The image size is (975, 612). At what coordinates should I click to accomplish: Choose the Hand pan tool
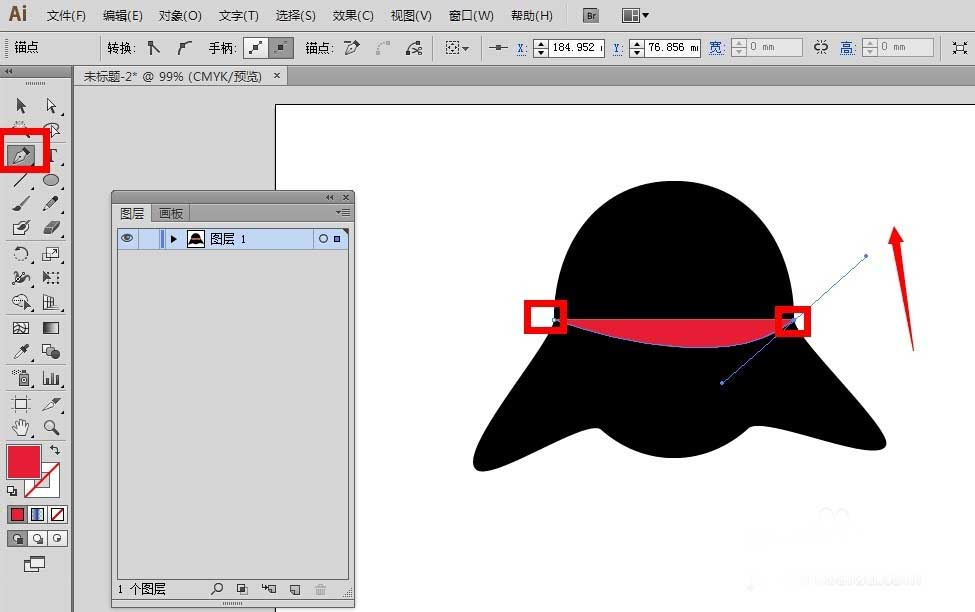[x=21, y=427]
